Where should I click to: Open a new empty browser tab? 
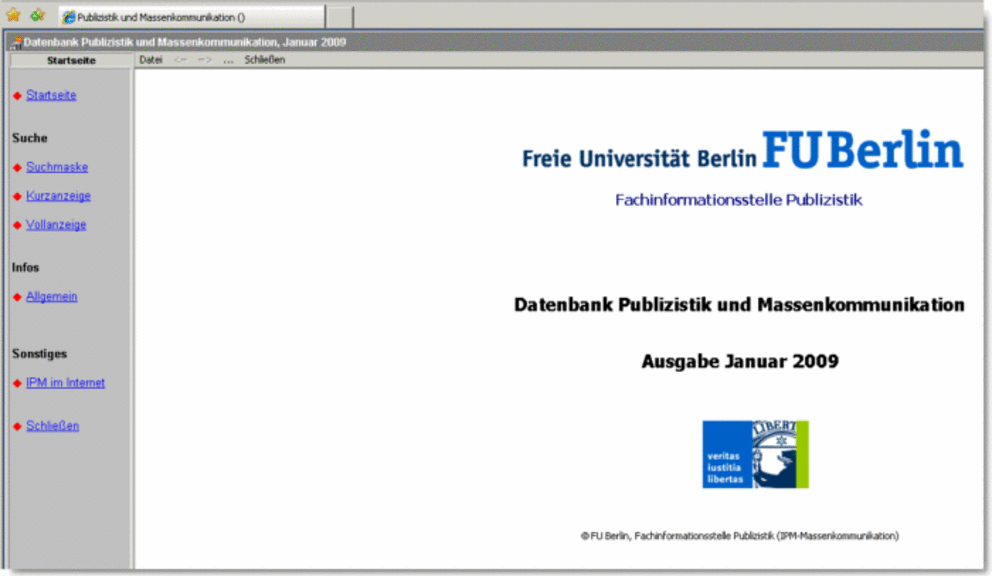click(340, 17)
